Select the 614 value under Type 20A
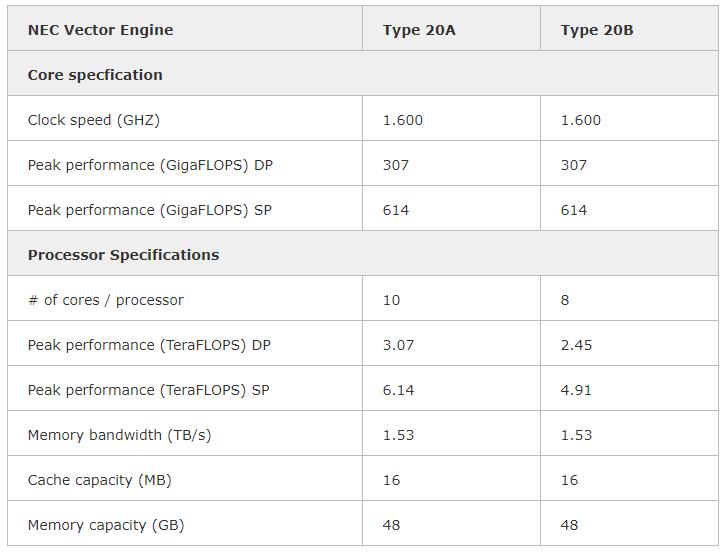Image resolution: width=724 pixels, height=552 pixels. point(396,210)
